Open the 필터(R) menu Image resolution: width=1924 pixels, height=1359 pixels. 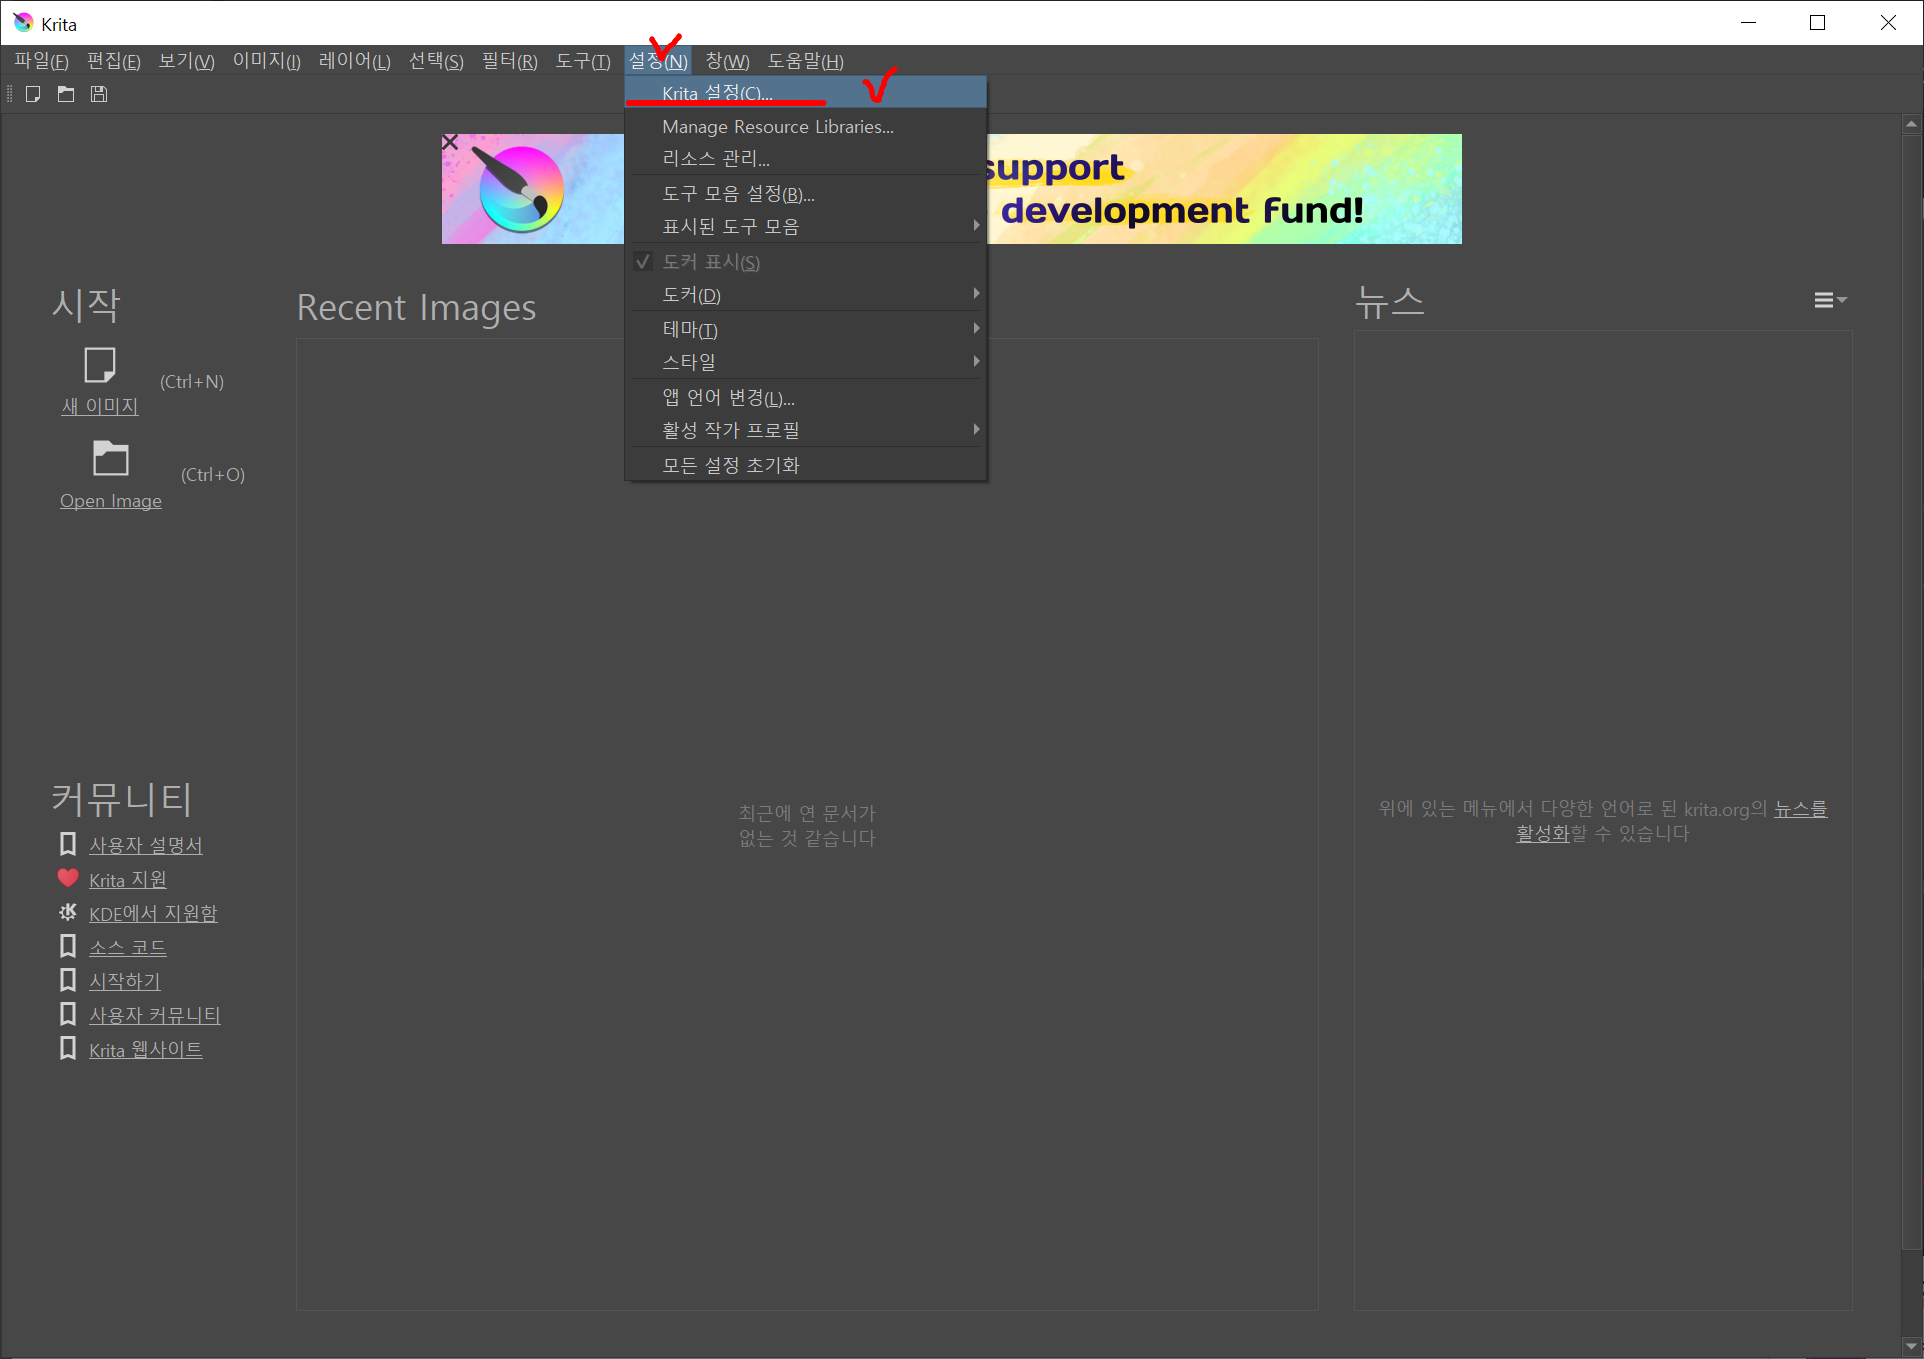pos(509,62)
